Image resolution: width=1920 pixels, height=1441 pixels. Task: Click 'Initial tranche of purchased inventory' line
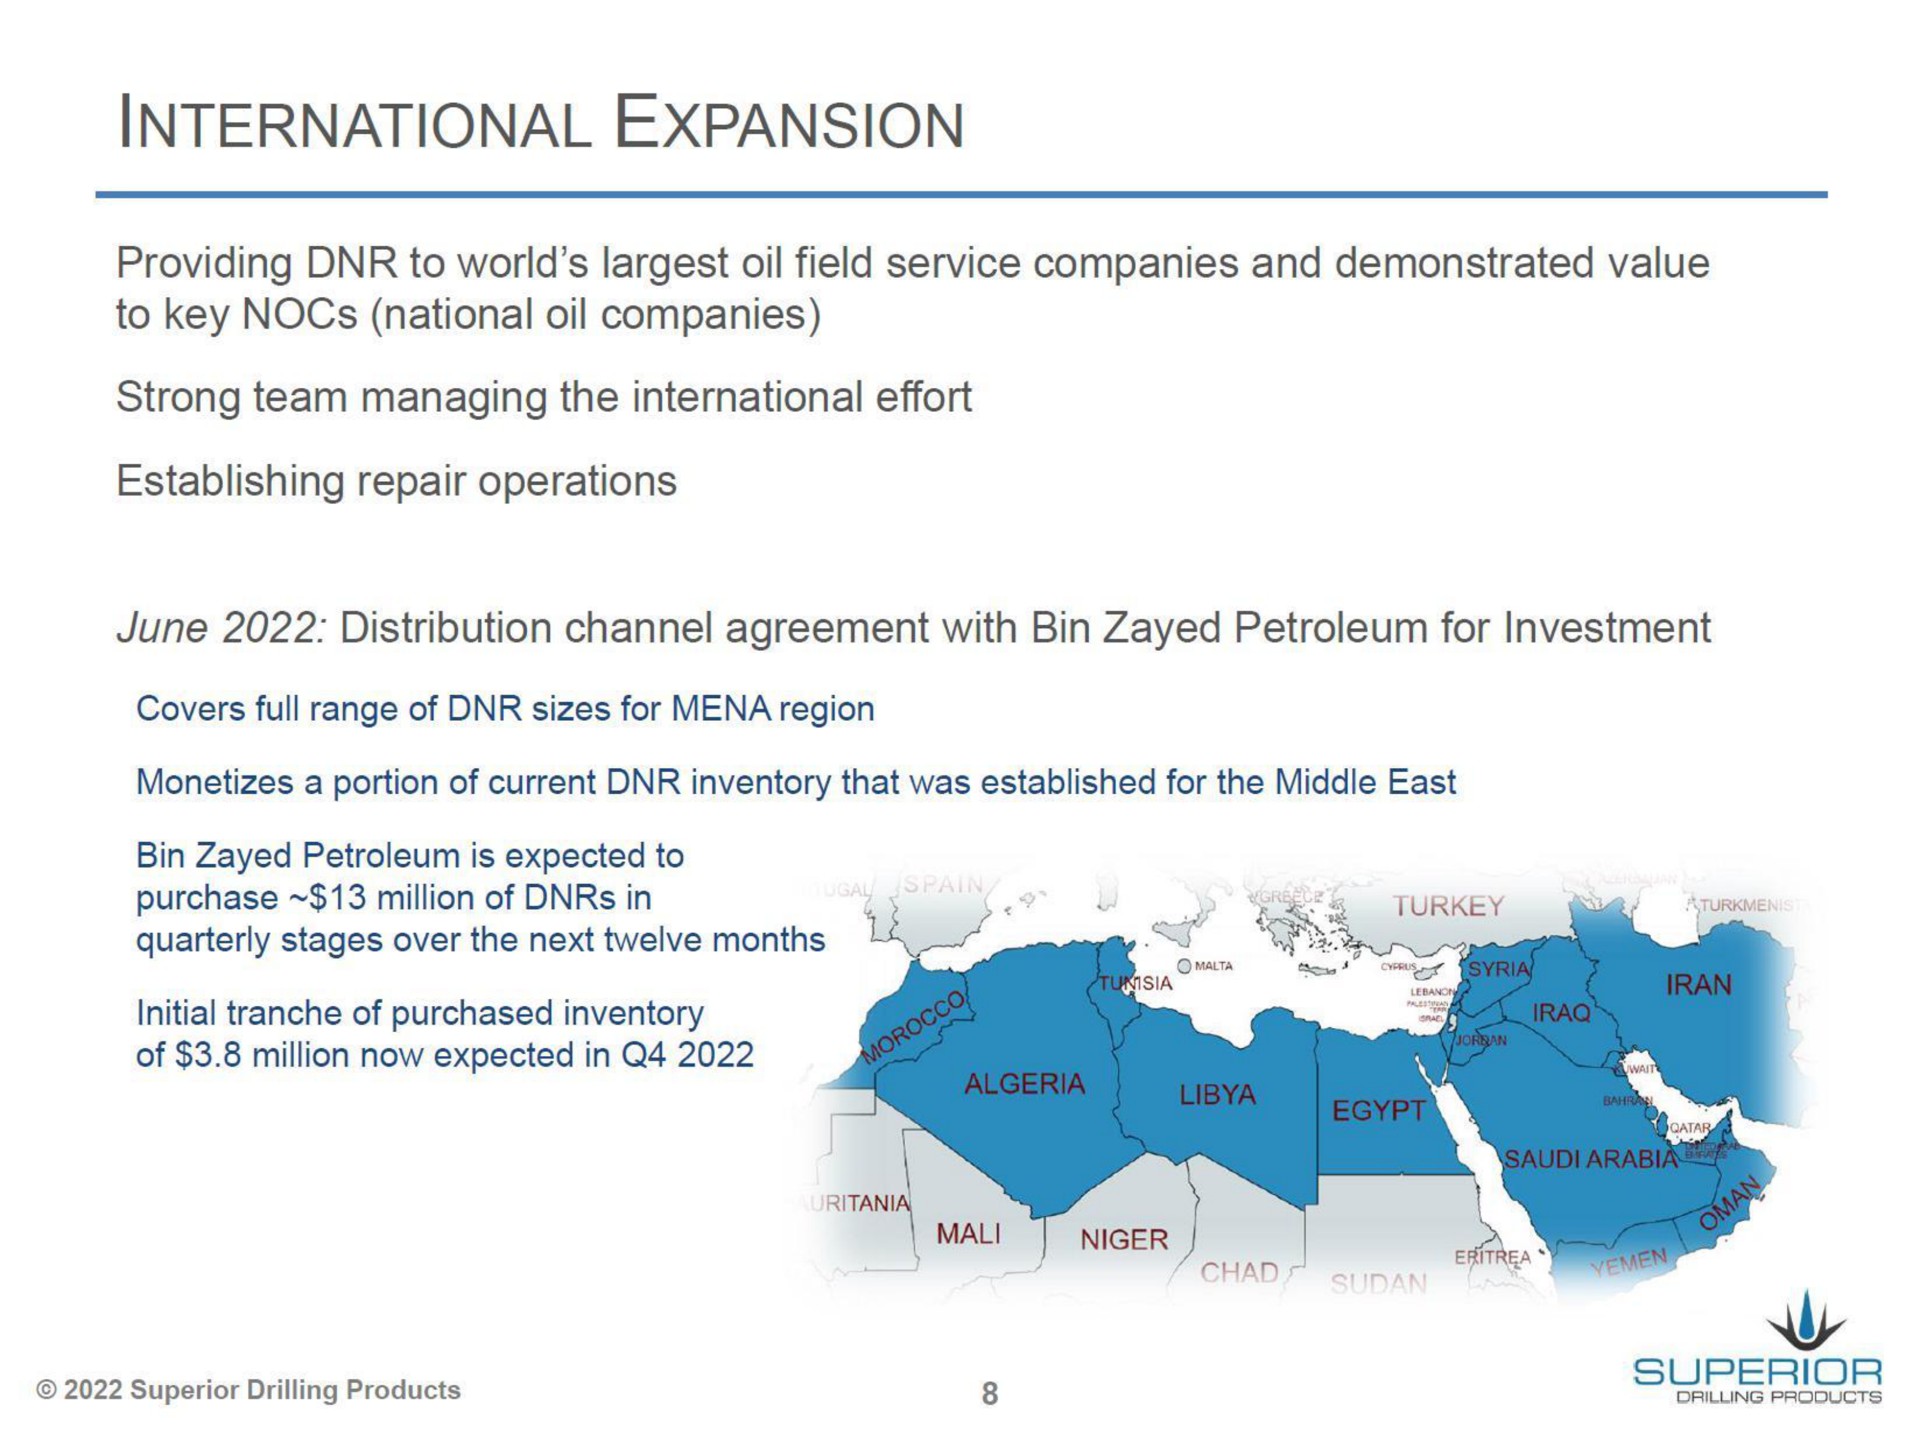[420, 1014]
